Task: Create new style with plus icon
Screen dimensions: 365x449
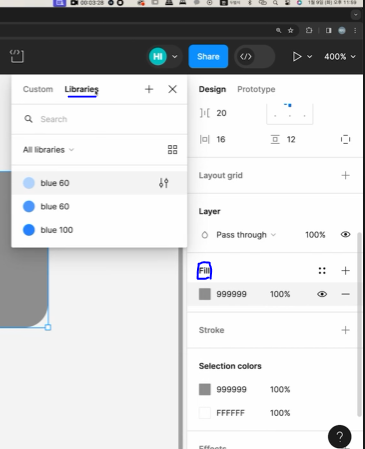Action: [149, 89]
